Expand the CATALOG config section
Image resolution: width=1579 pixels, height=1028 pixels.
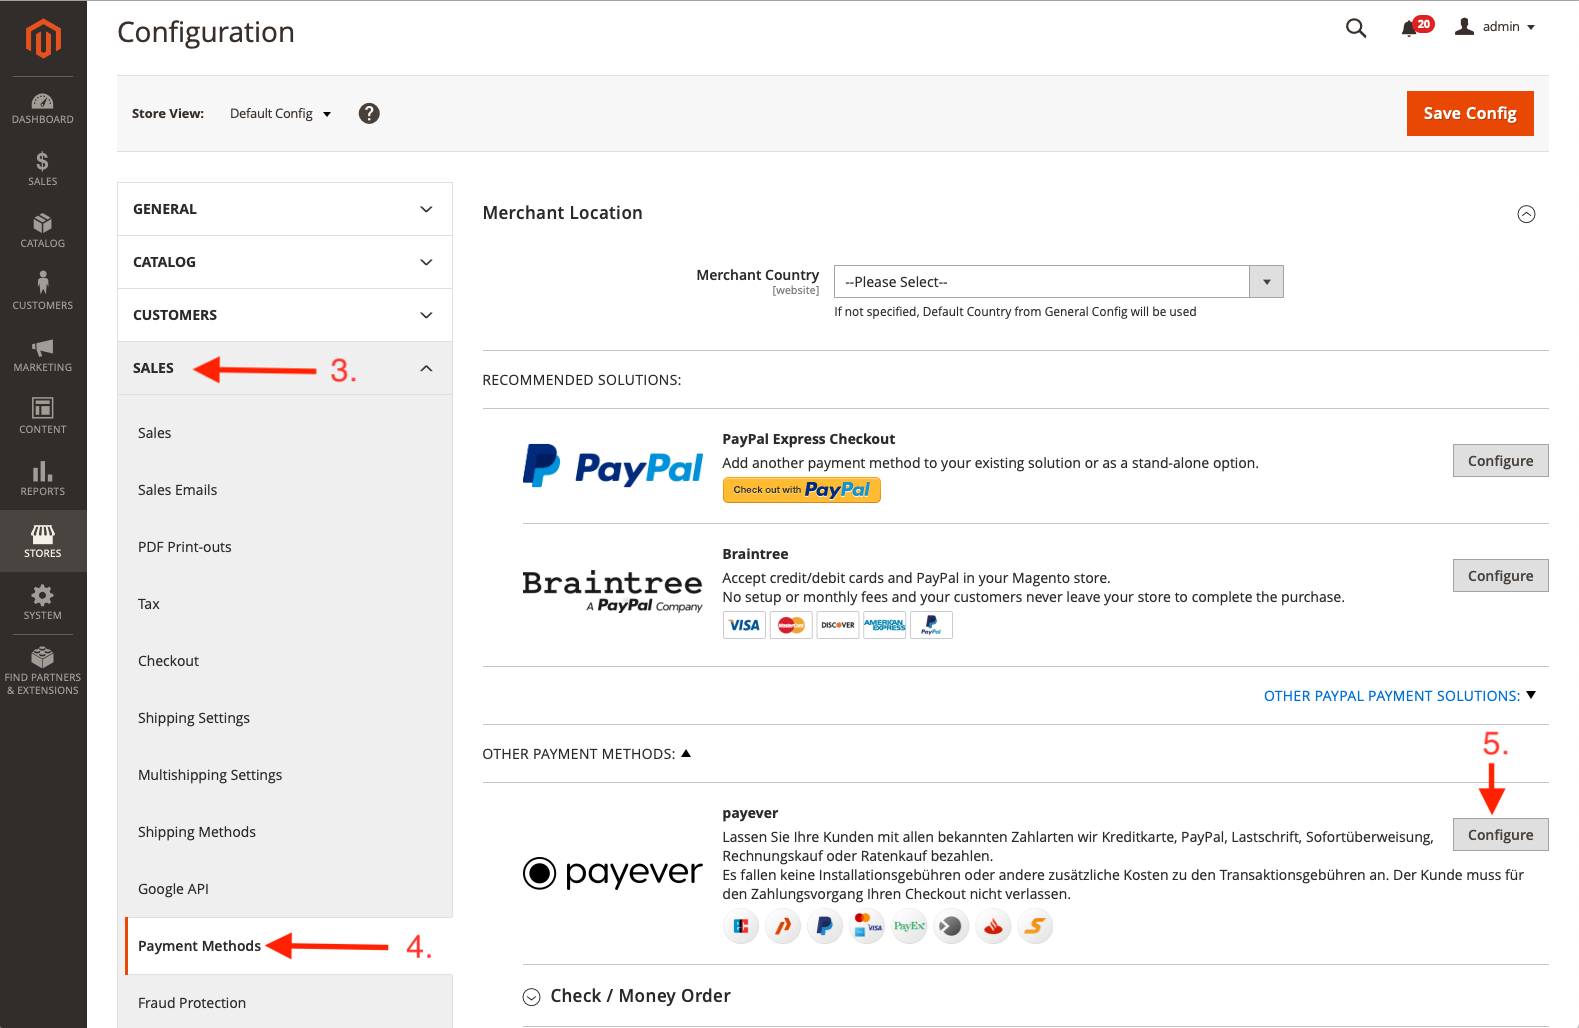coord(285,262)
